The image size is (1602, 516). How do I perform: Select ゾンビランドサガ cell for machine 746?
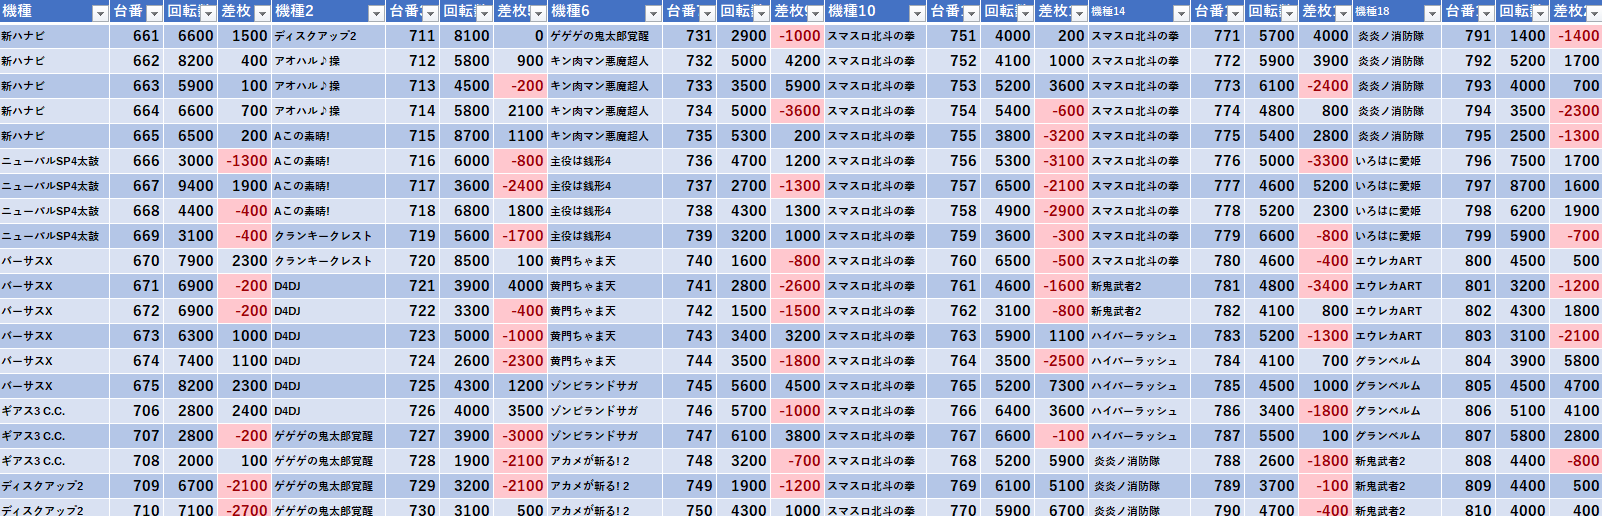click(606, 411)
